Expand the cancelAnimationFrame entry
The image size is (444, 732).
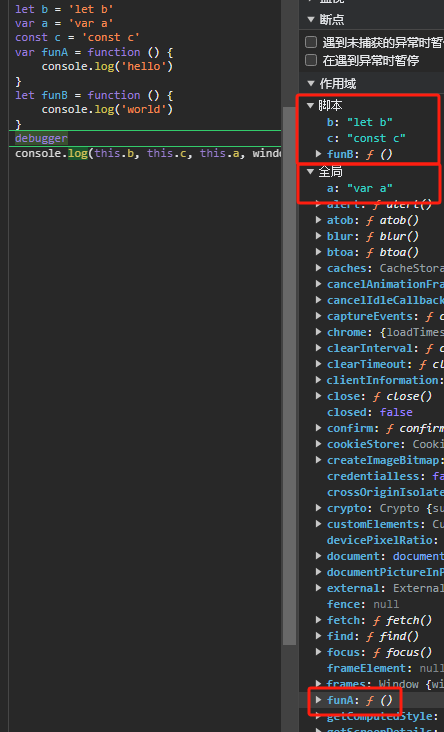318,284
